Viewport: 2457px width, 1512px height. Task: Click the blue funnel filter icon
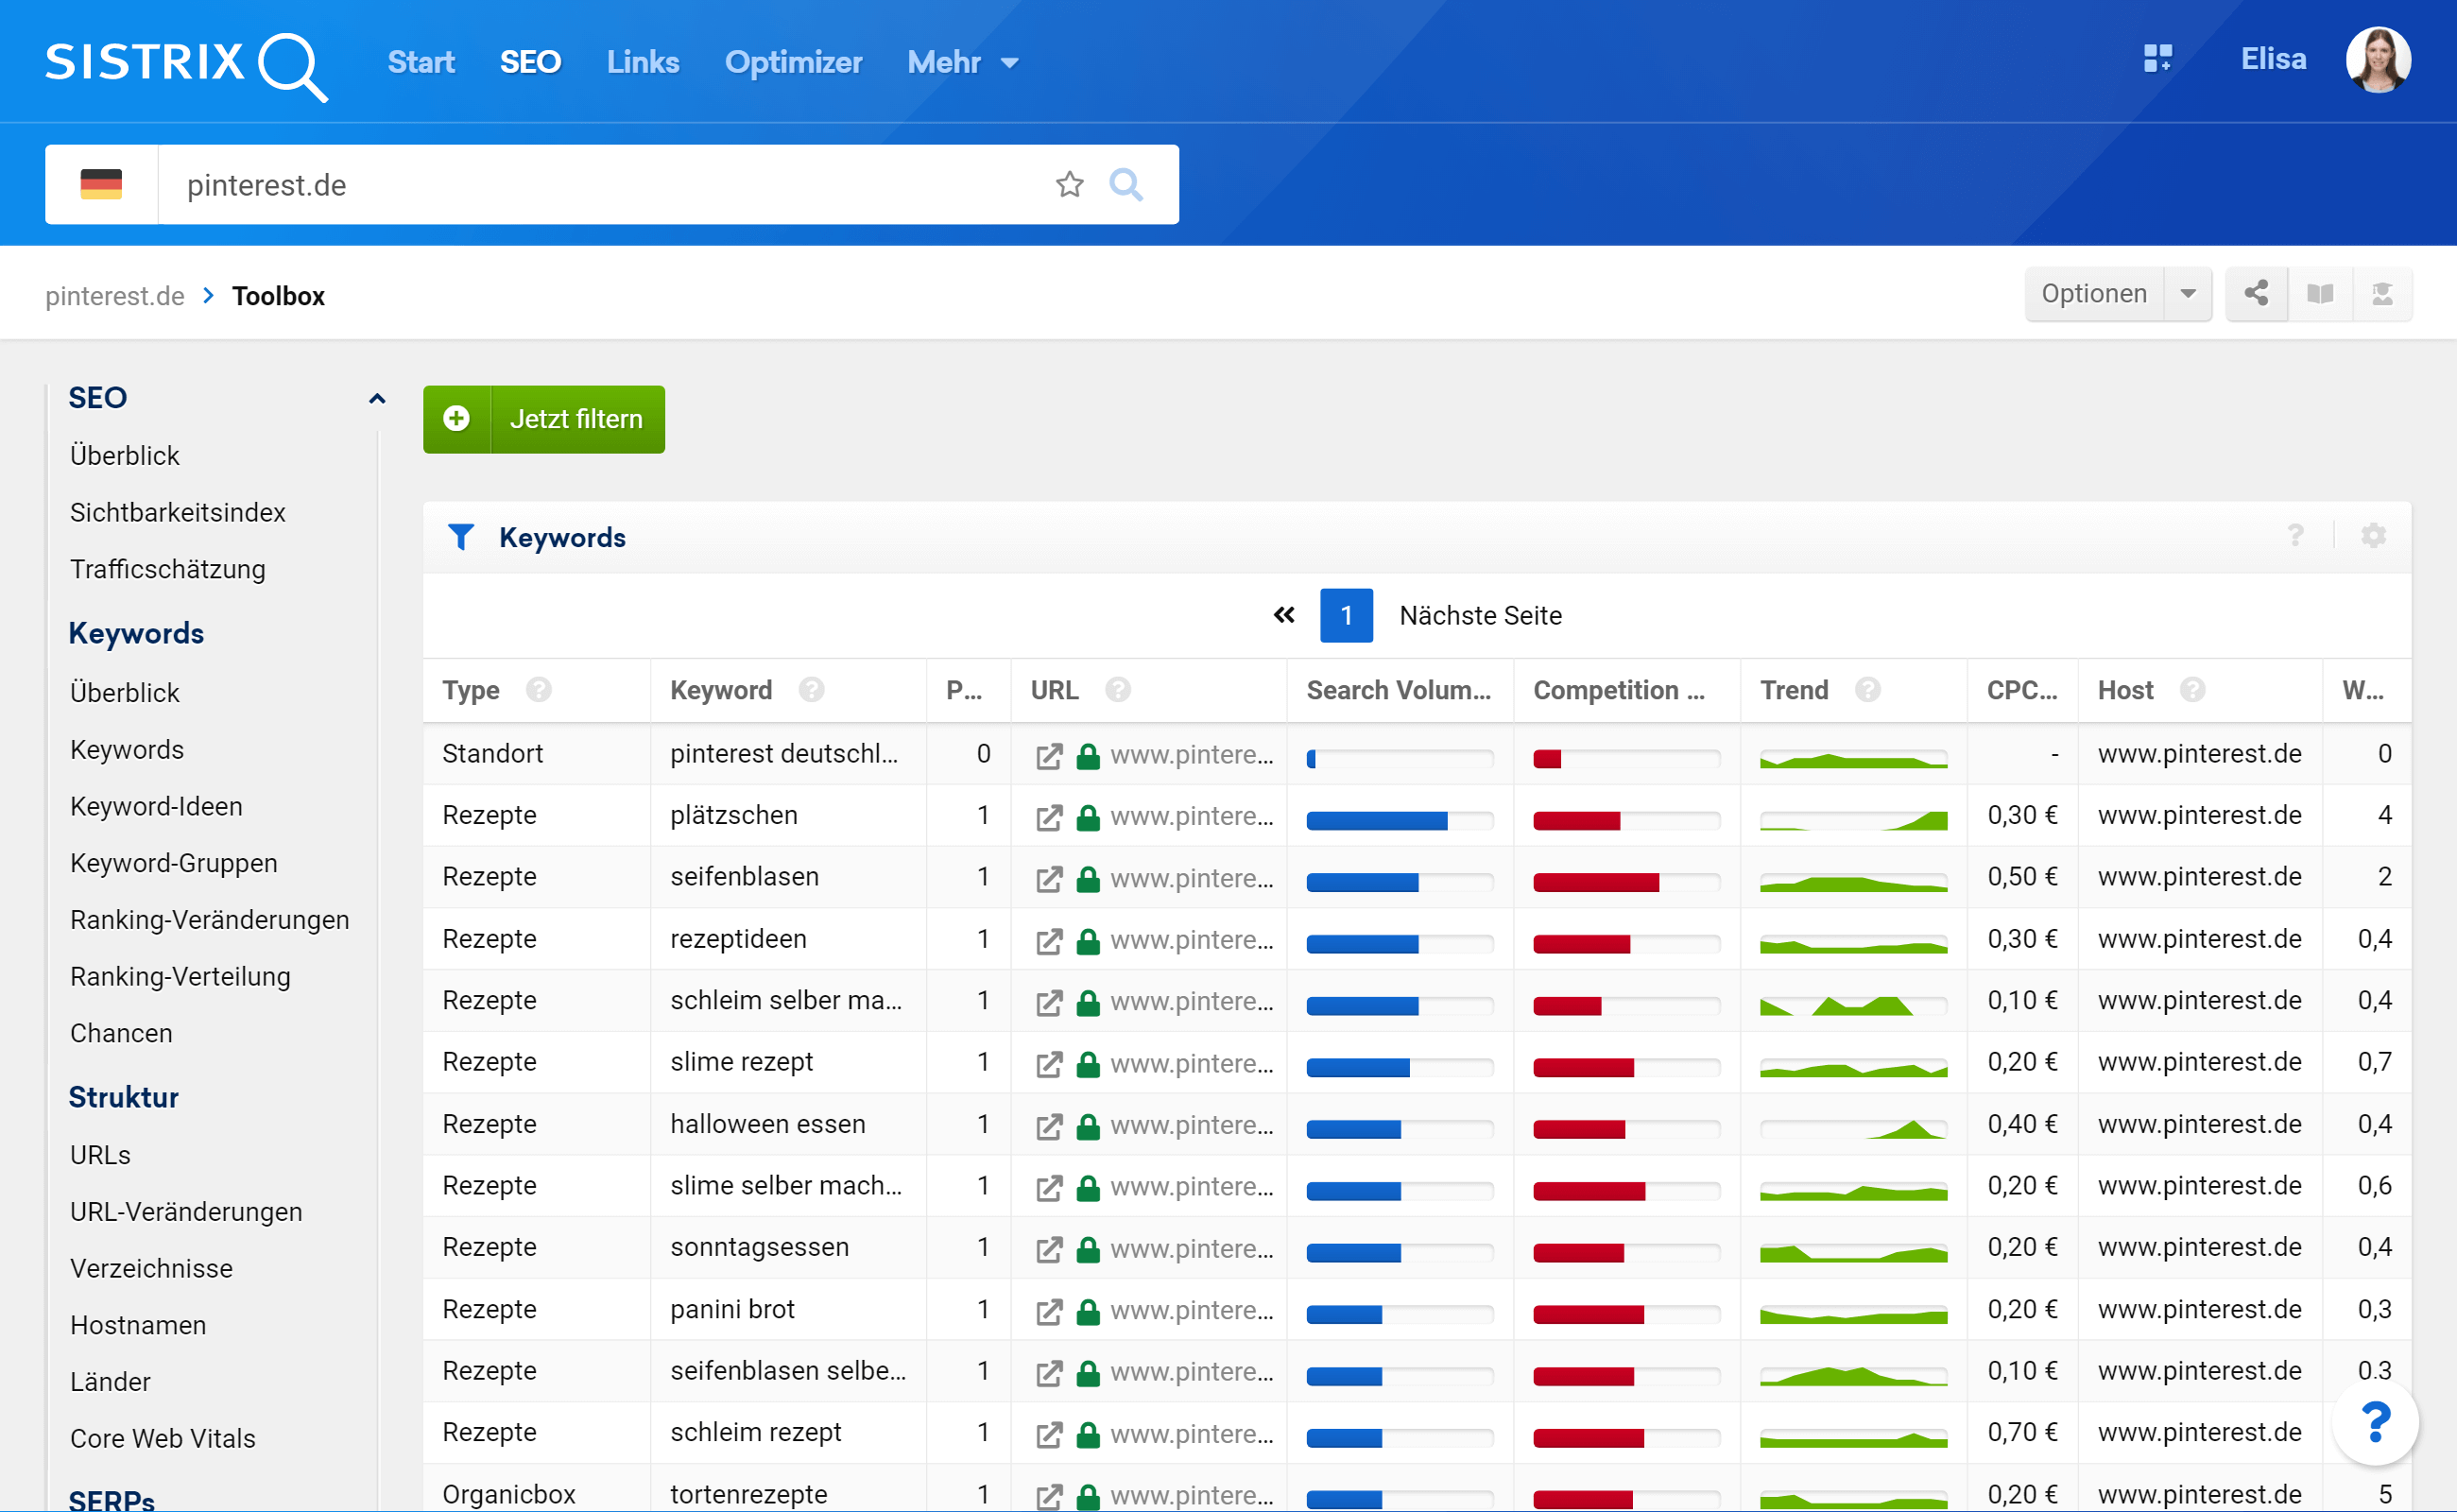460,537
